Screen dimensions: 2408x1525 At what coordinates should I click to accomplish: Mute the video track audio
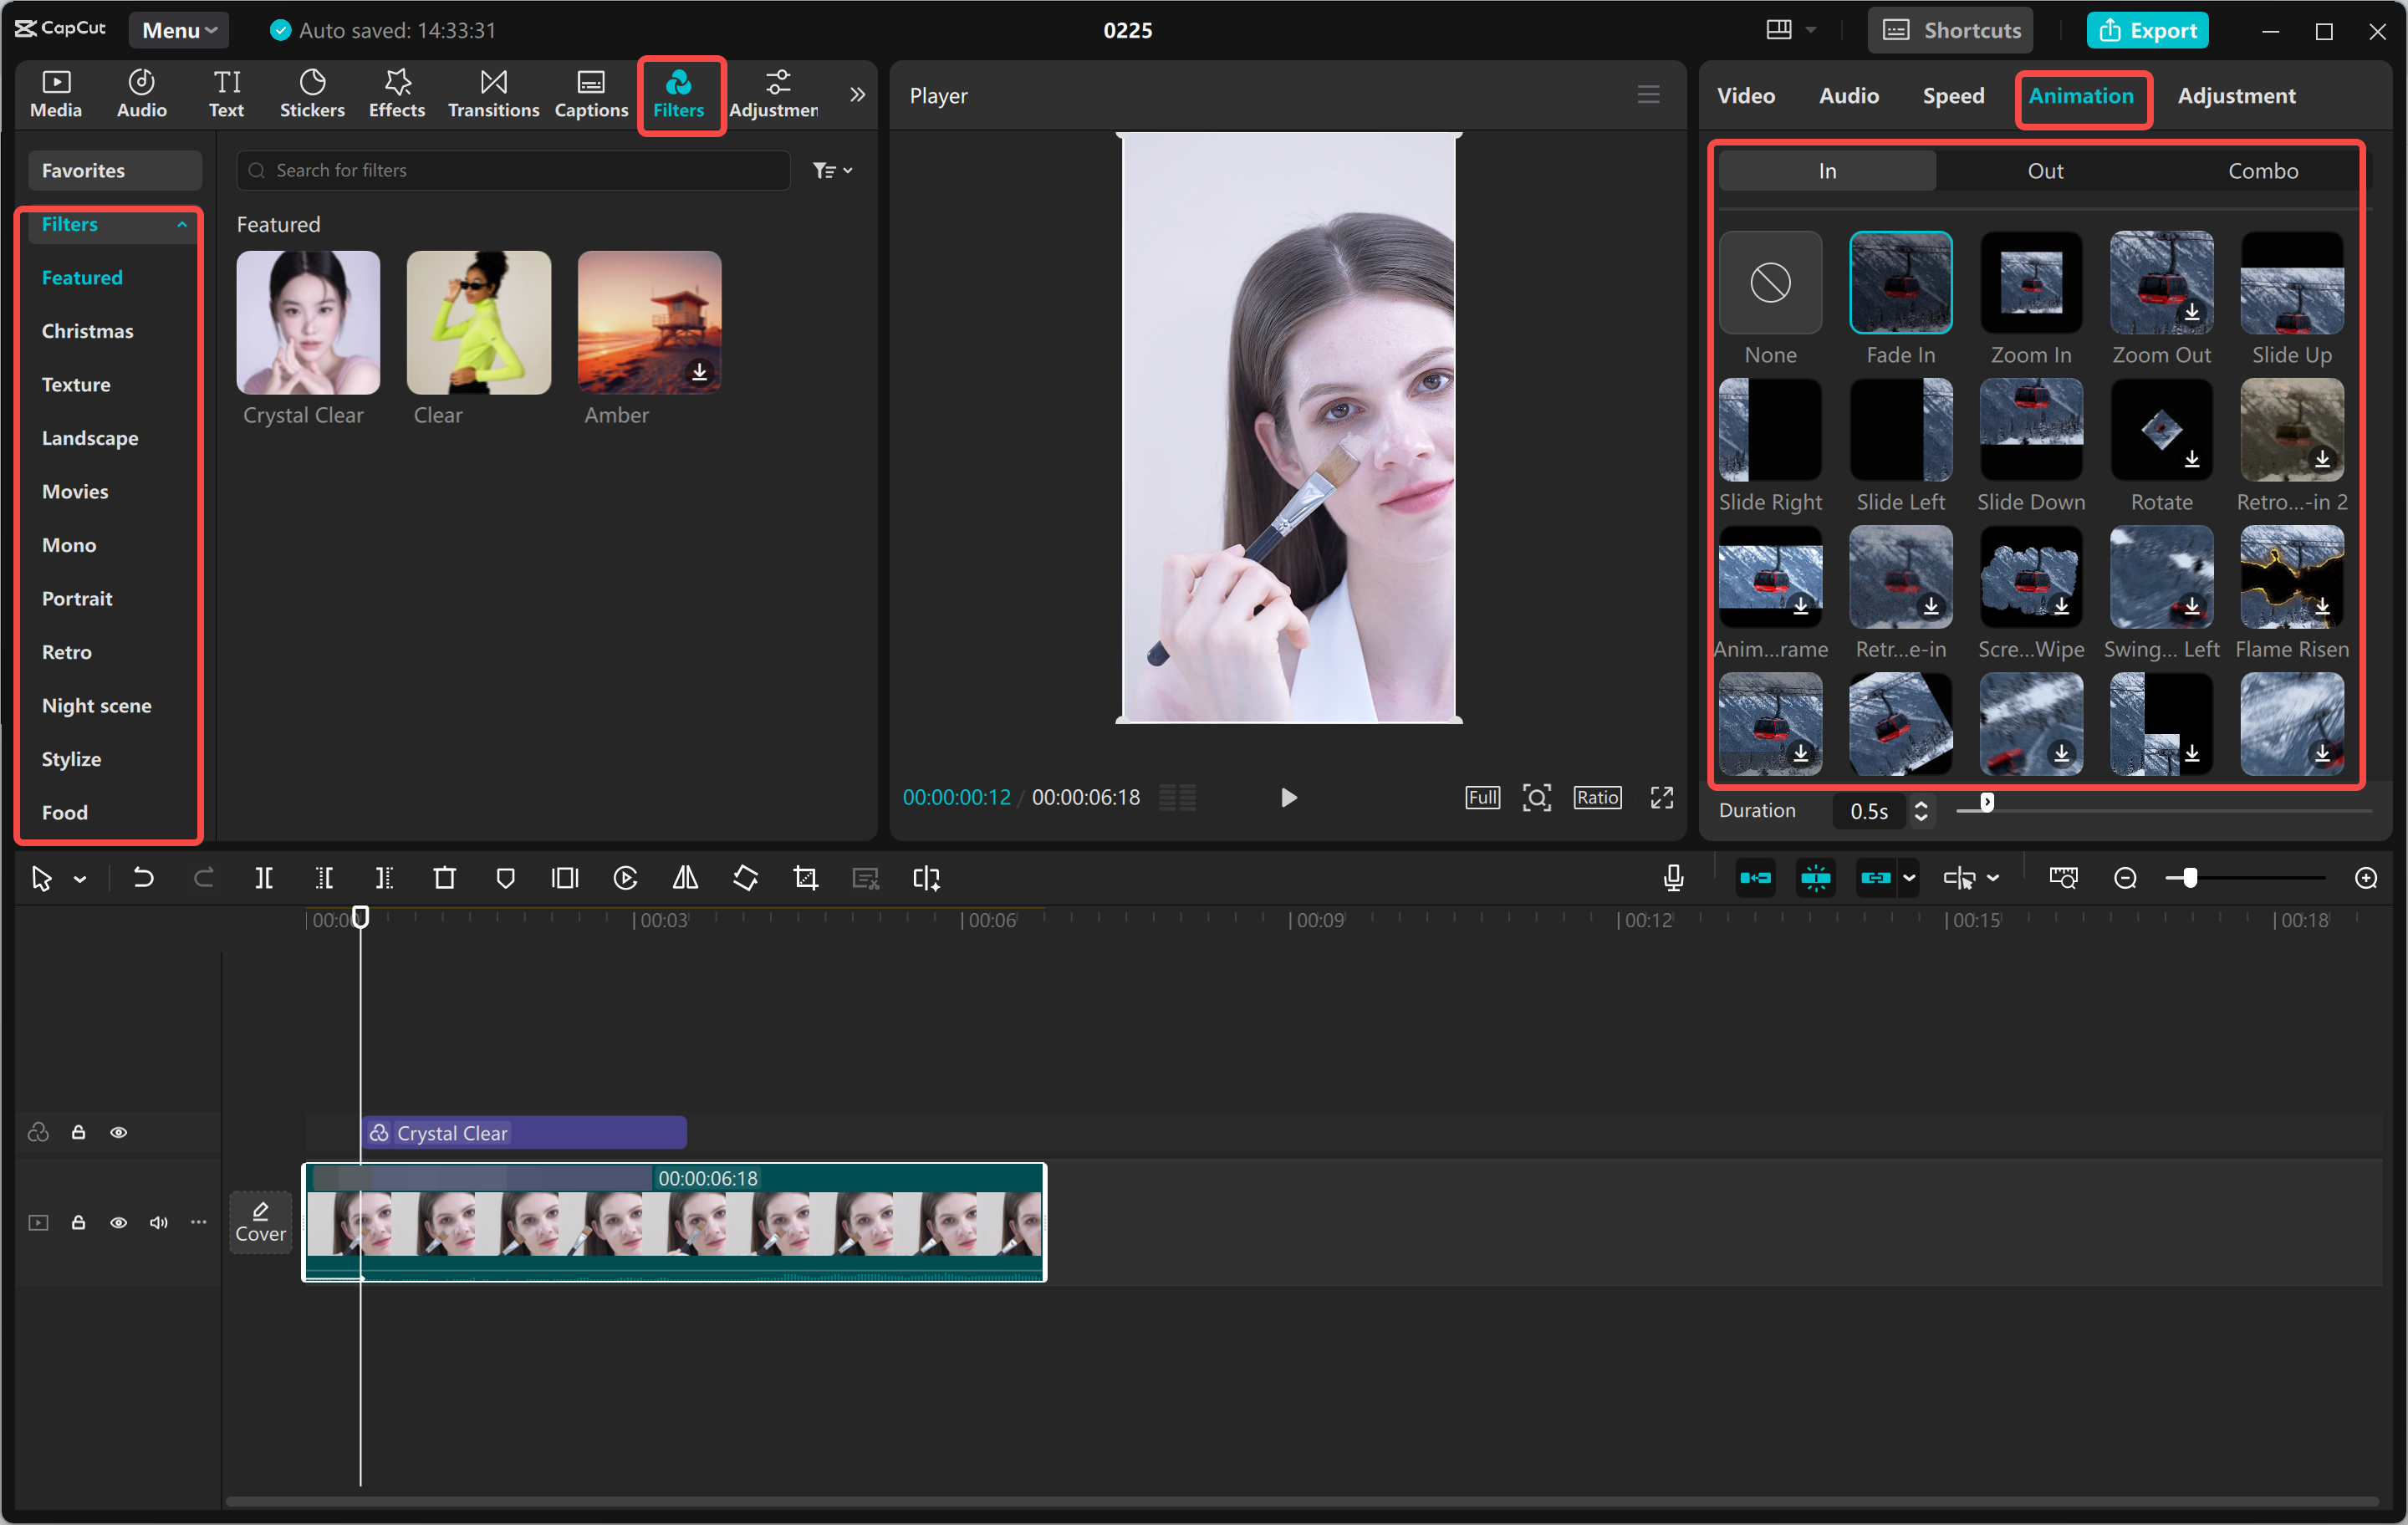point(158,1222)
